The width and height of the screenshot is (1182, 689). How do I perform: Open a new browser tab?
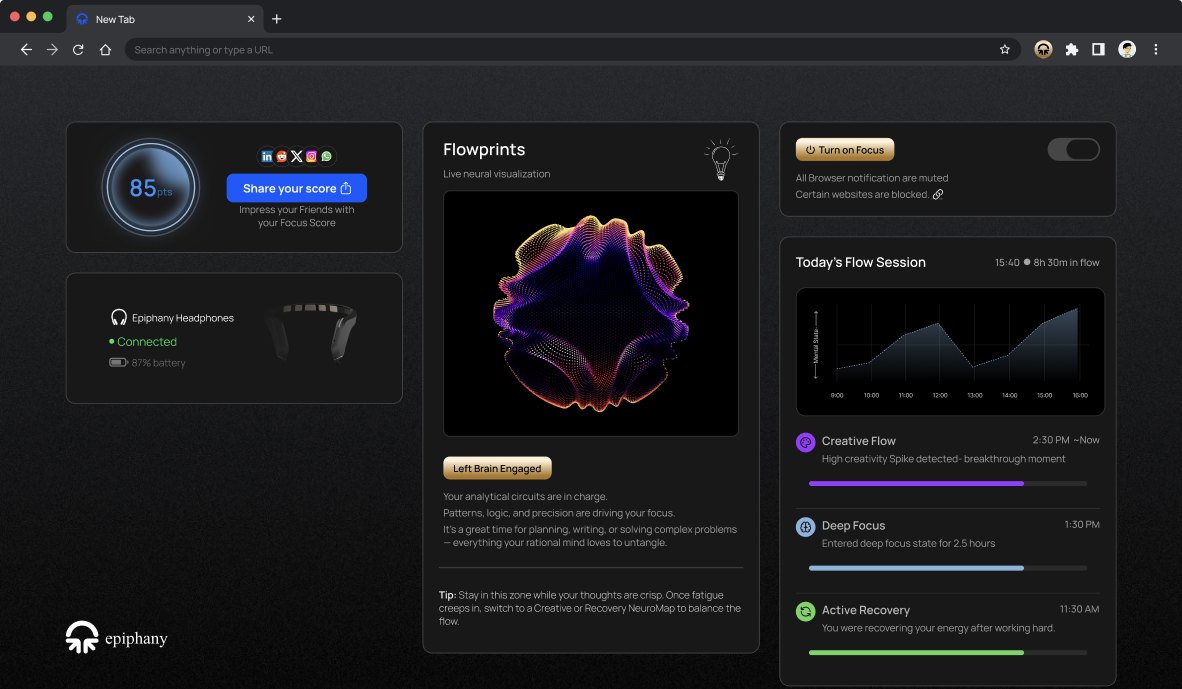click(277, 19)
